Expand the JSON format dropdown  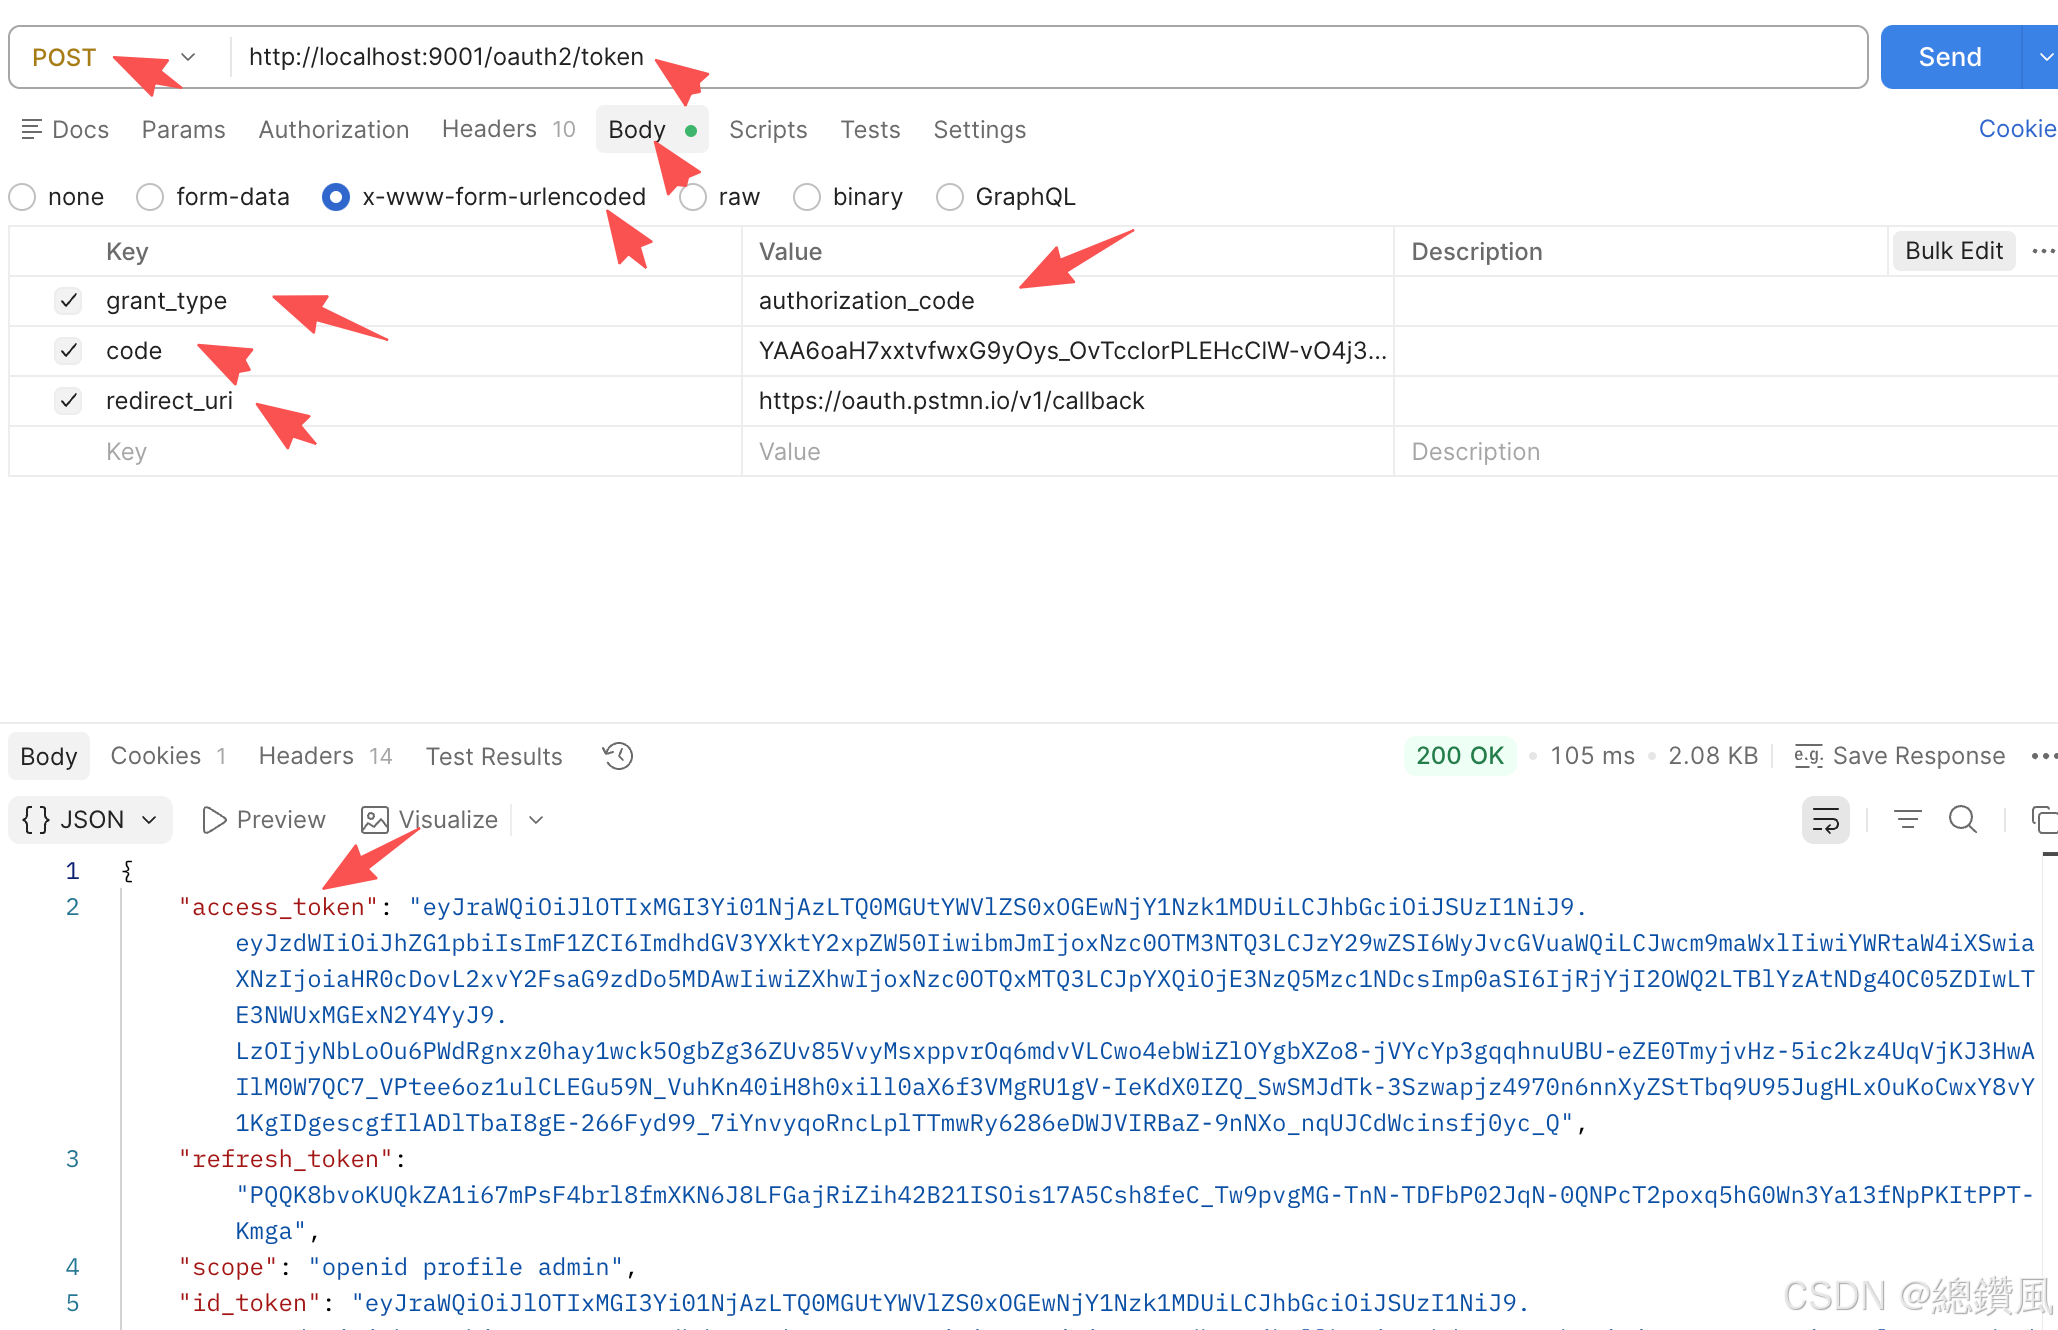[90, 820]
